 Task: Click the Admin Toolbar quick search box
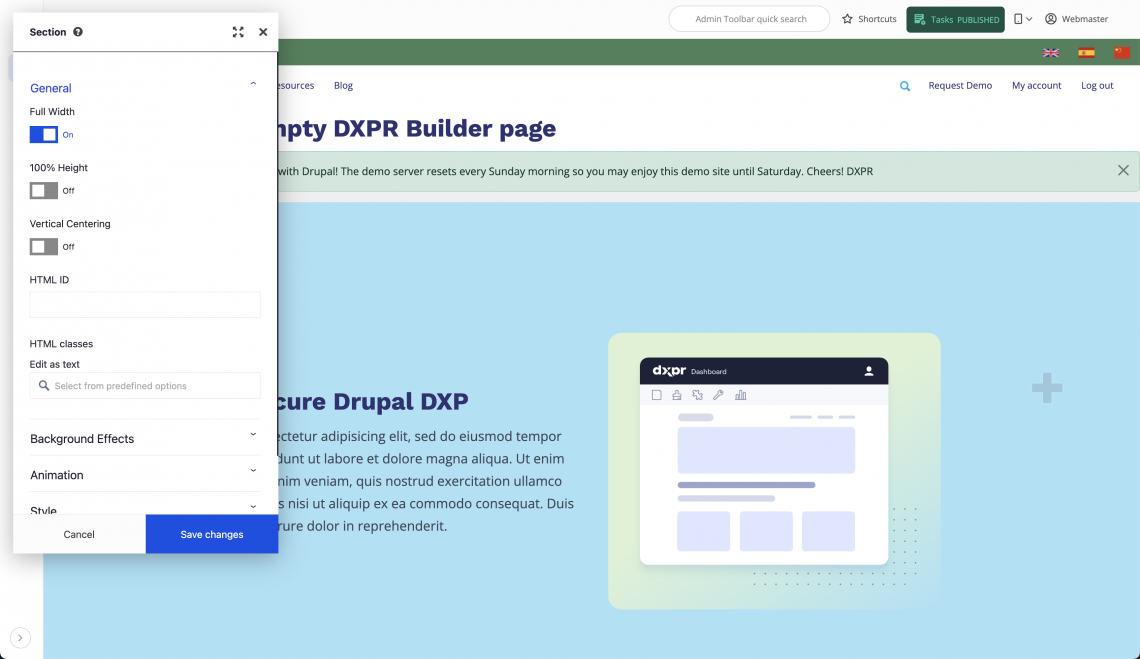(749, 19)
